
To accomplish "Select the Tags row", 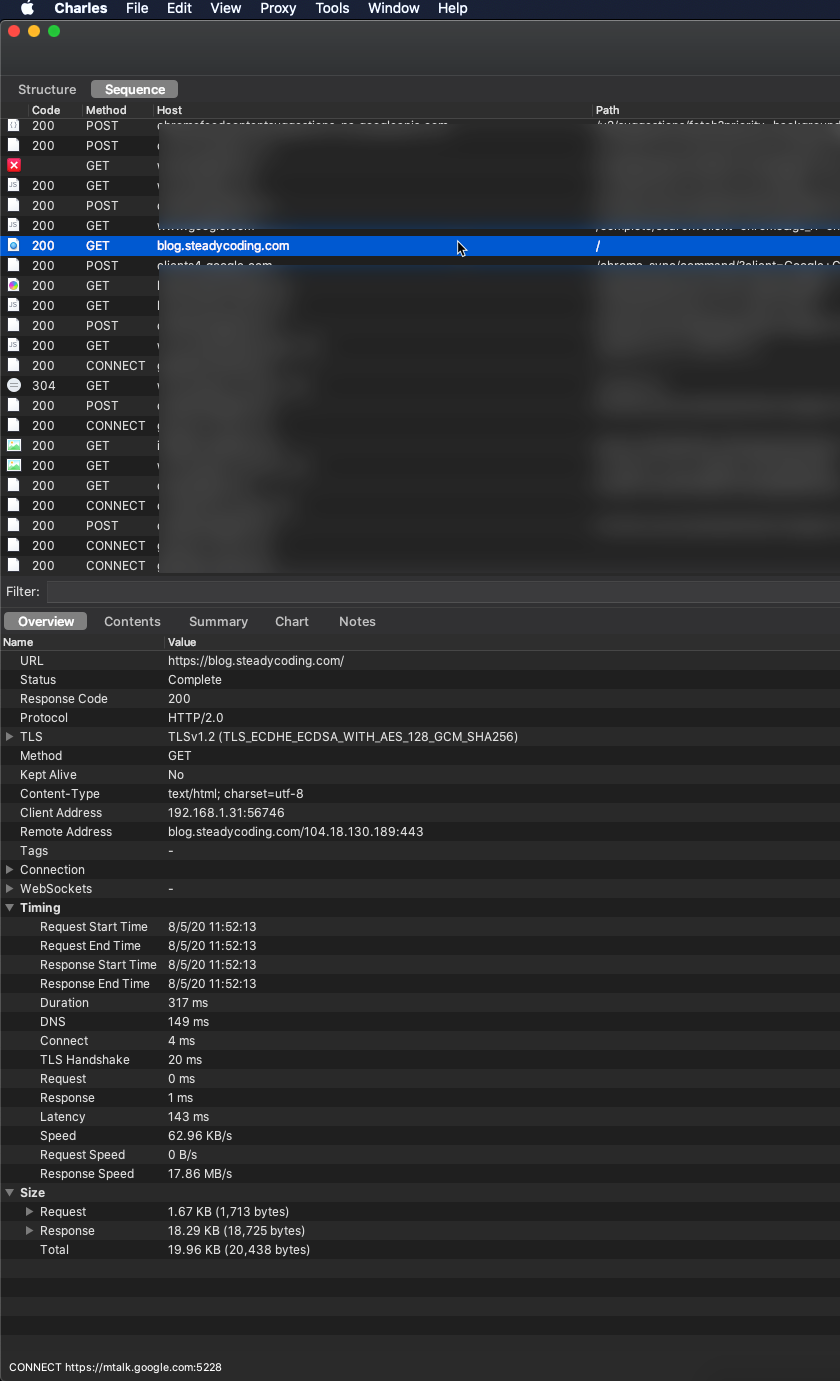I will click(420, 851).
